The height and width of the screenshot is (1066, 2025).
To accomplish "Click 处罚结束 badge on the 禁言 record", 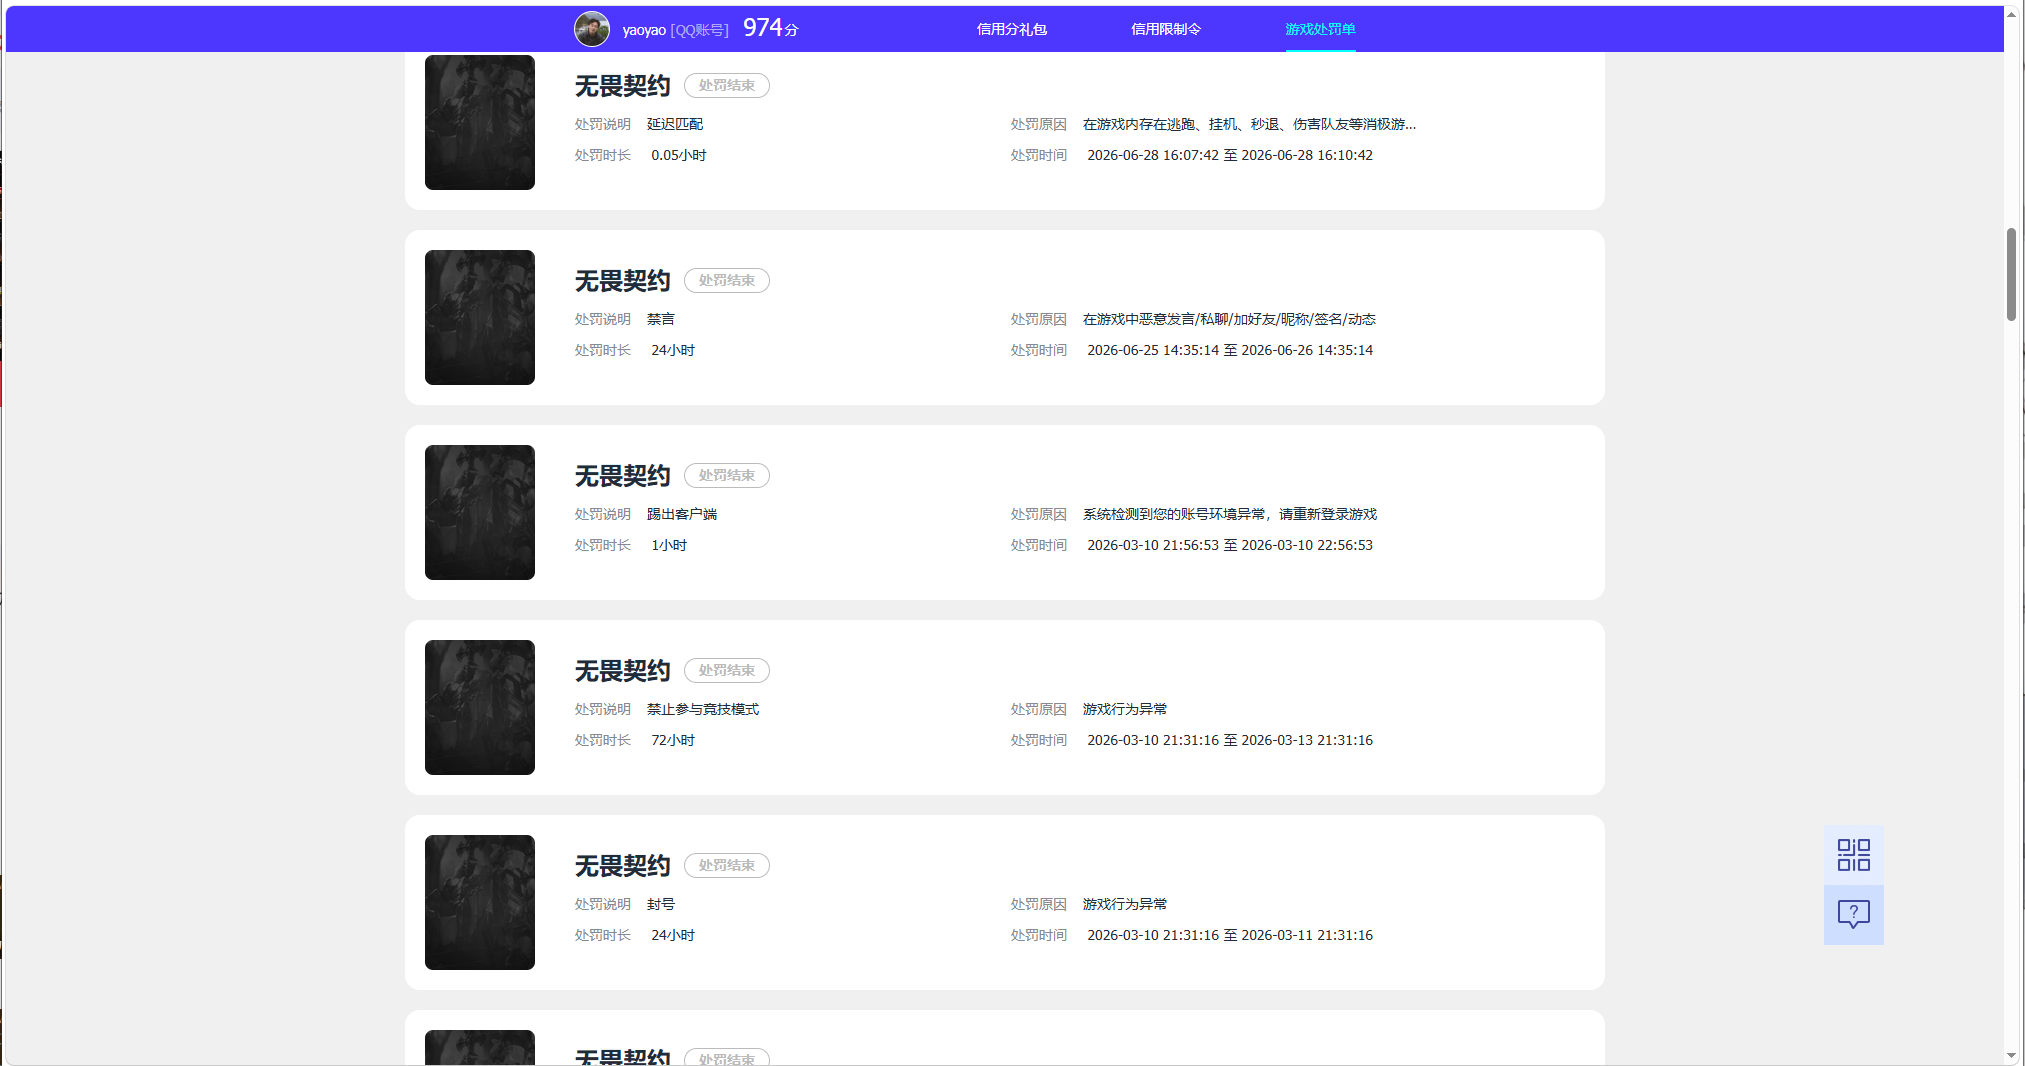I will (x=727, y=281).
